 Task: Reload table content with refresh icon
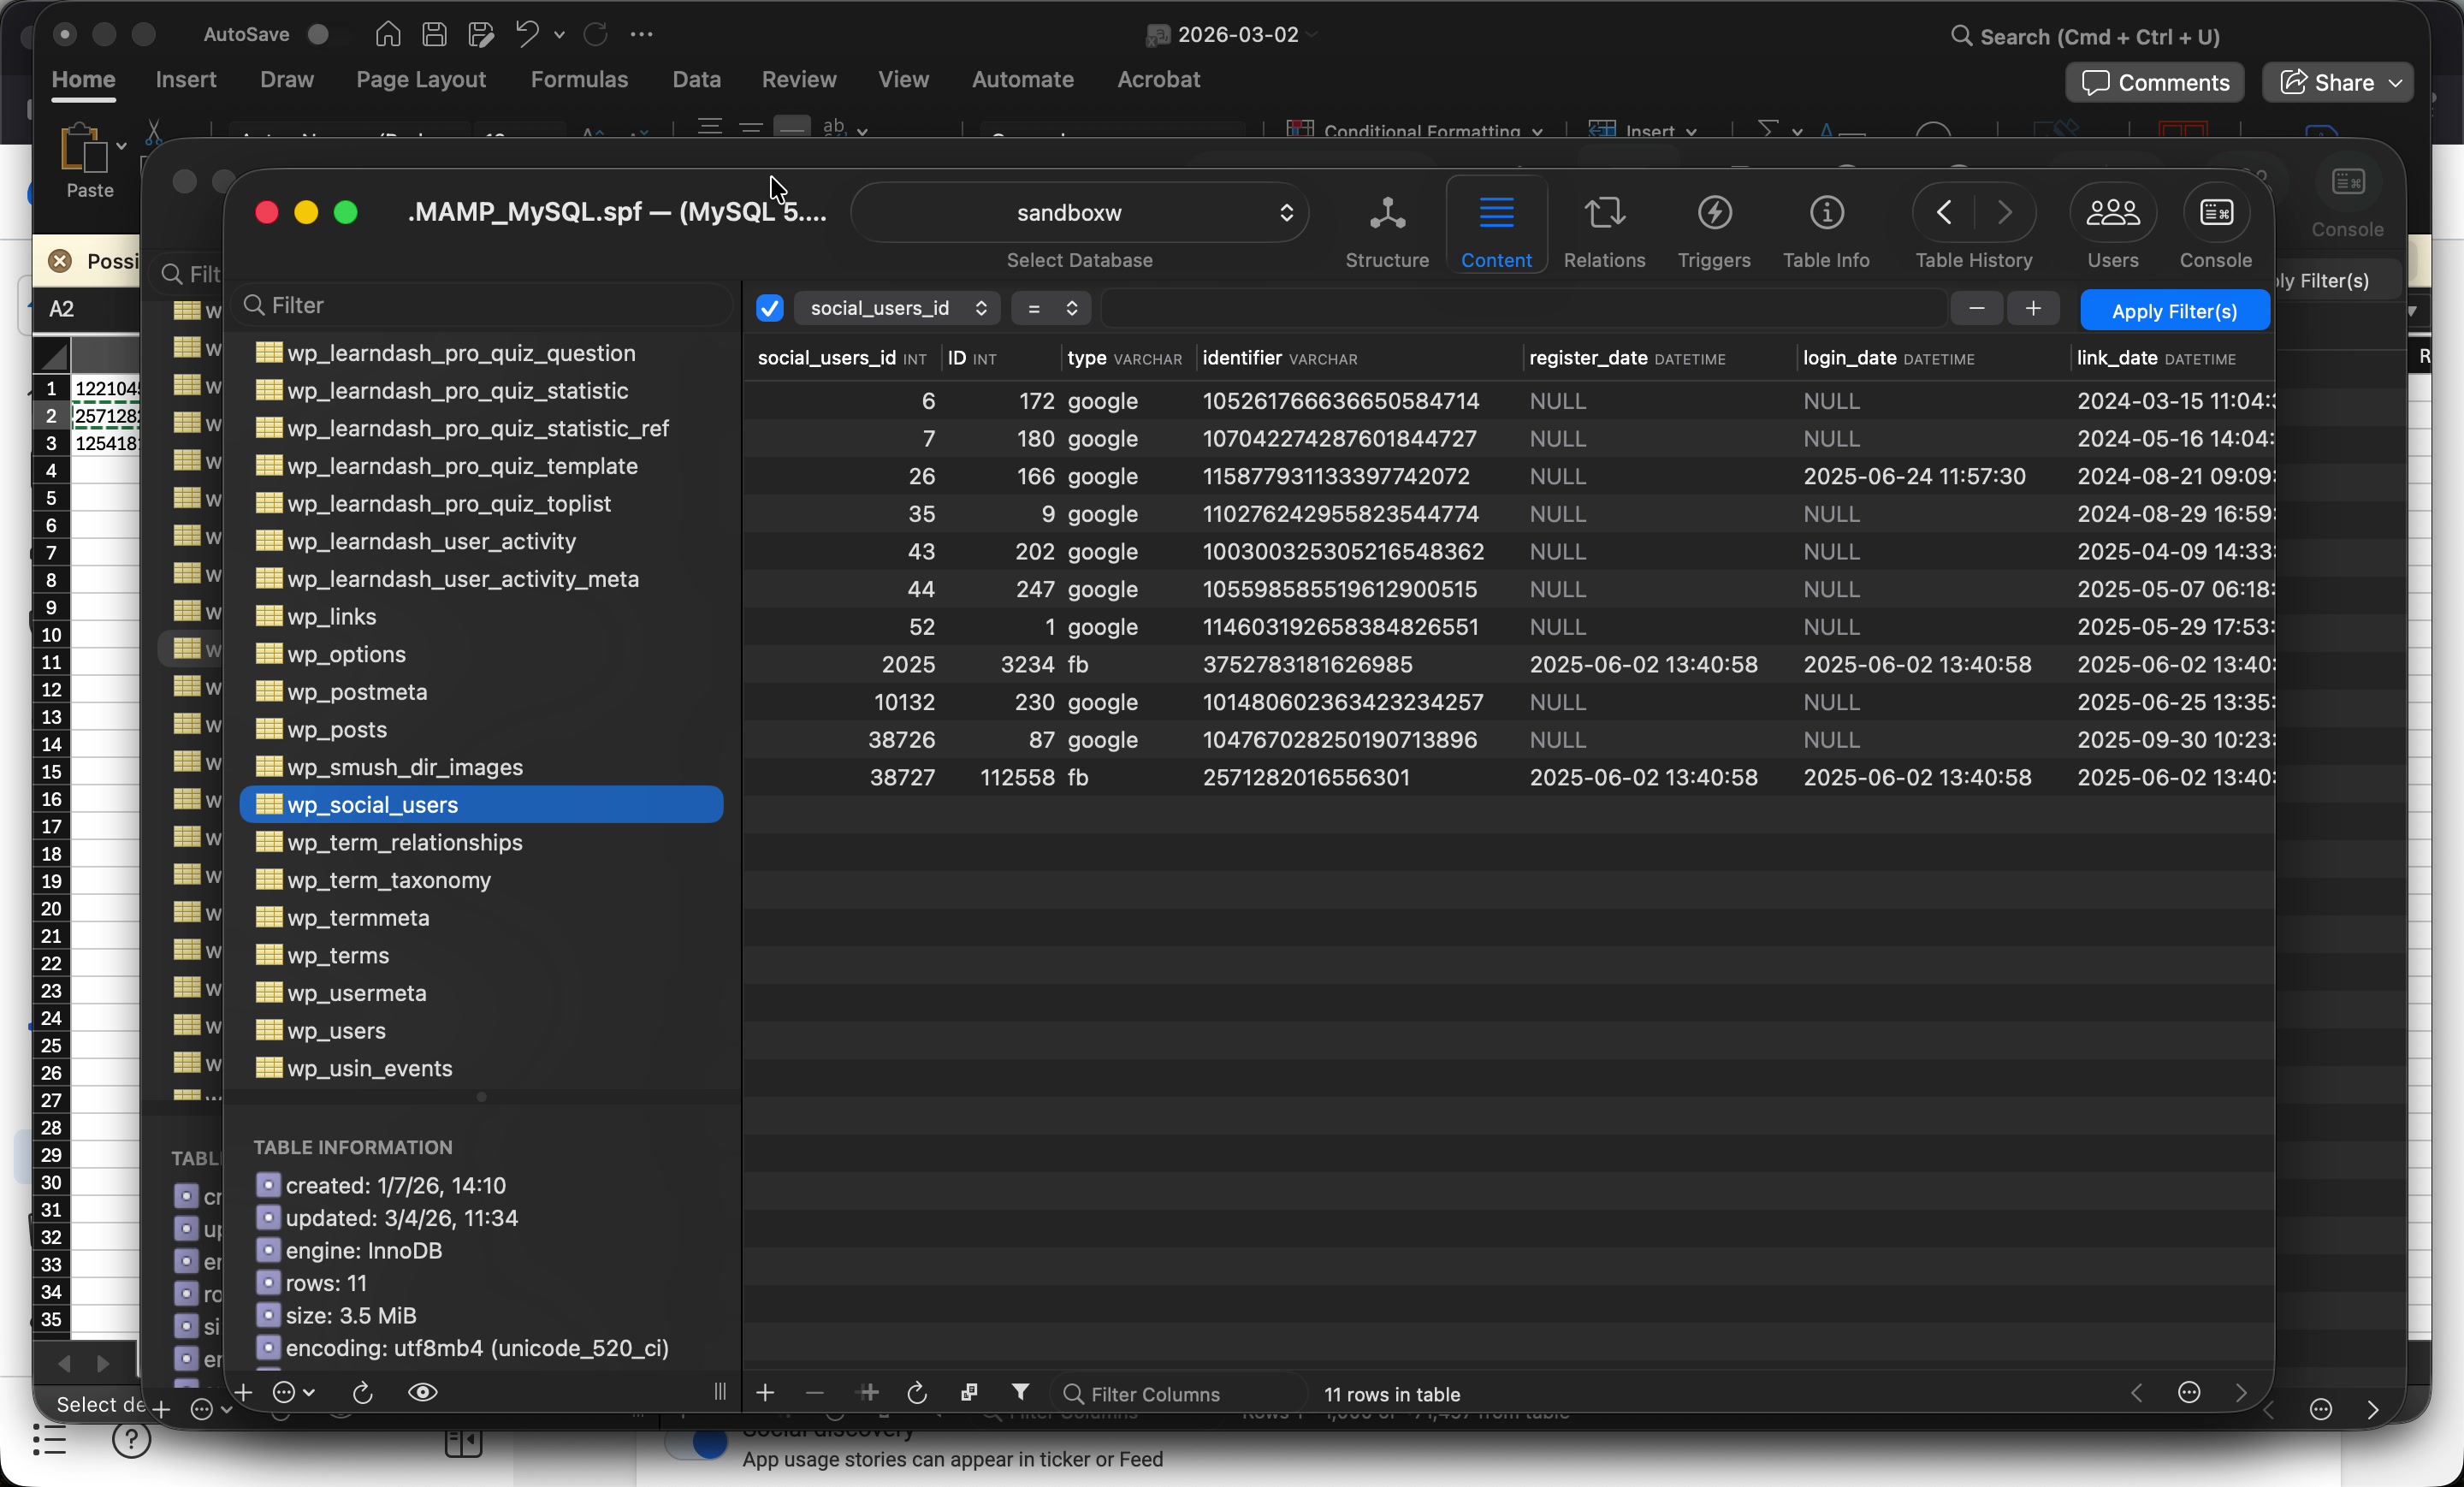(x=917, y=1393)
